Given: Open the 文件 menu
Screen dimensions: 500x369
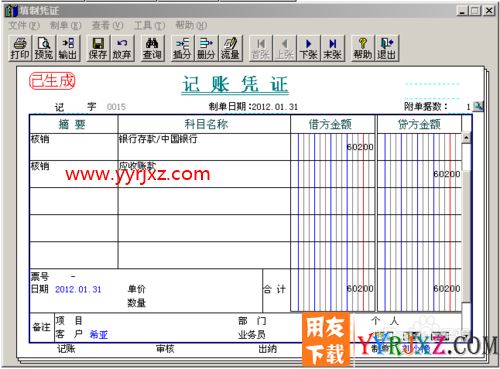Looking at the screenshot, I should coord(24,25).
